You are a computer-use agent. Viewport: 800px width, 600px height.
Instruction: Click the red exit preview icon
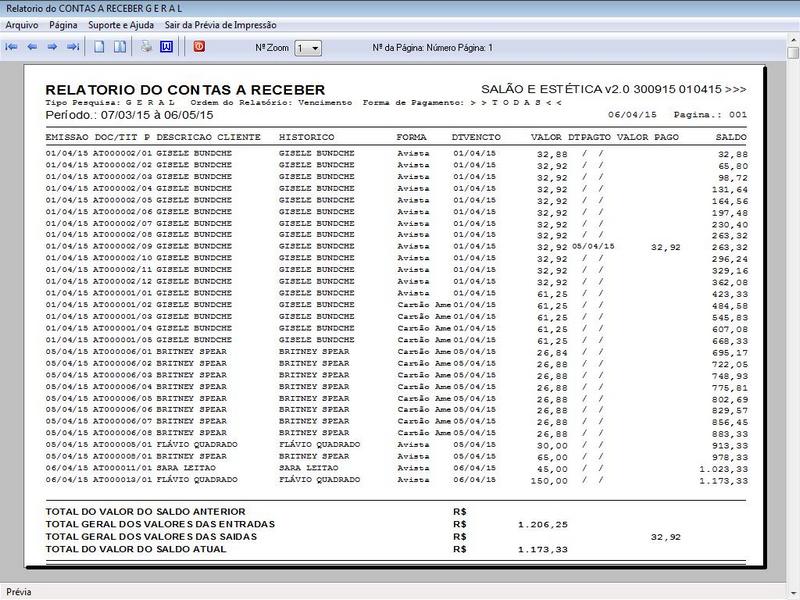[x=199, y=46]
